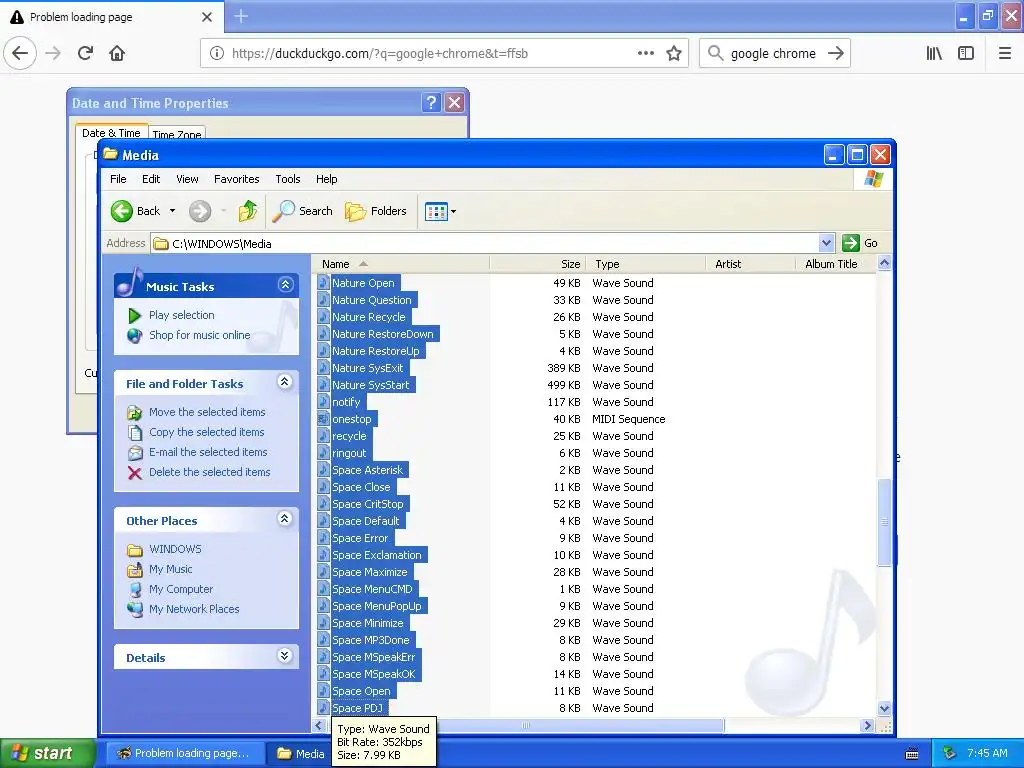The width and height of the screenshot is (1024, 768).
Task: Reload the Firefox page
Action: pos(86,53)
